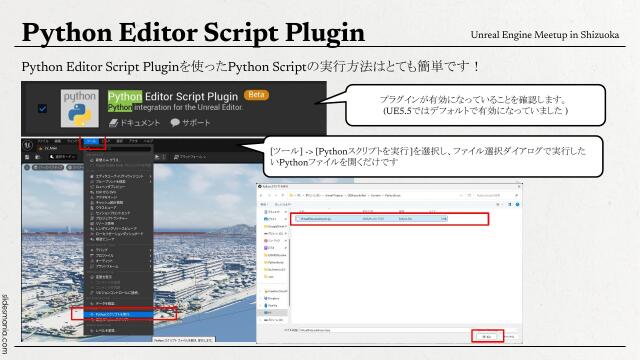Choose クラスビューア in the tools menu
Image resolution: width=640 pixels, height=360 pixels.
click(119, 208)
